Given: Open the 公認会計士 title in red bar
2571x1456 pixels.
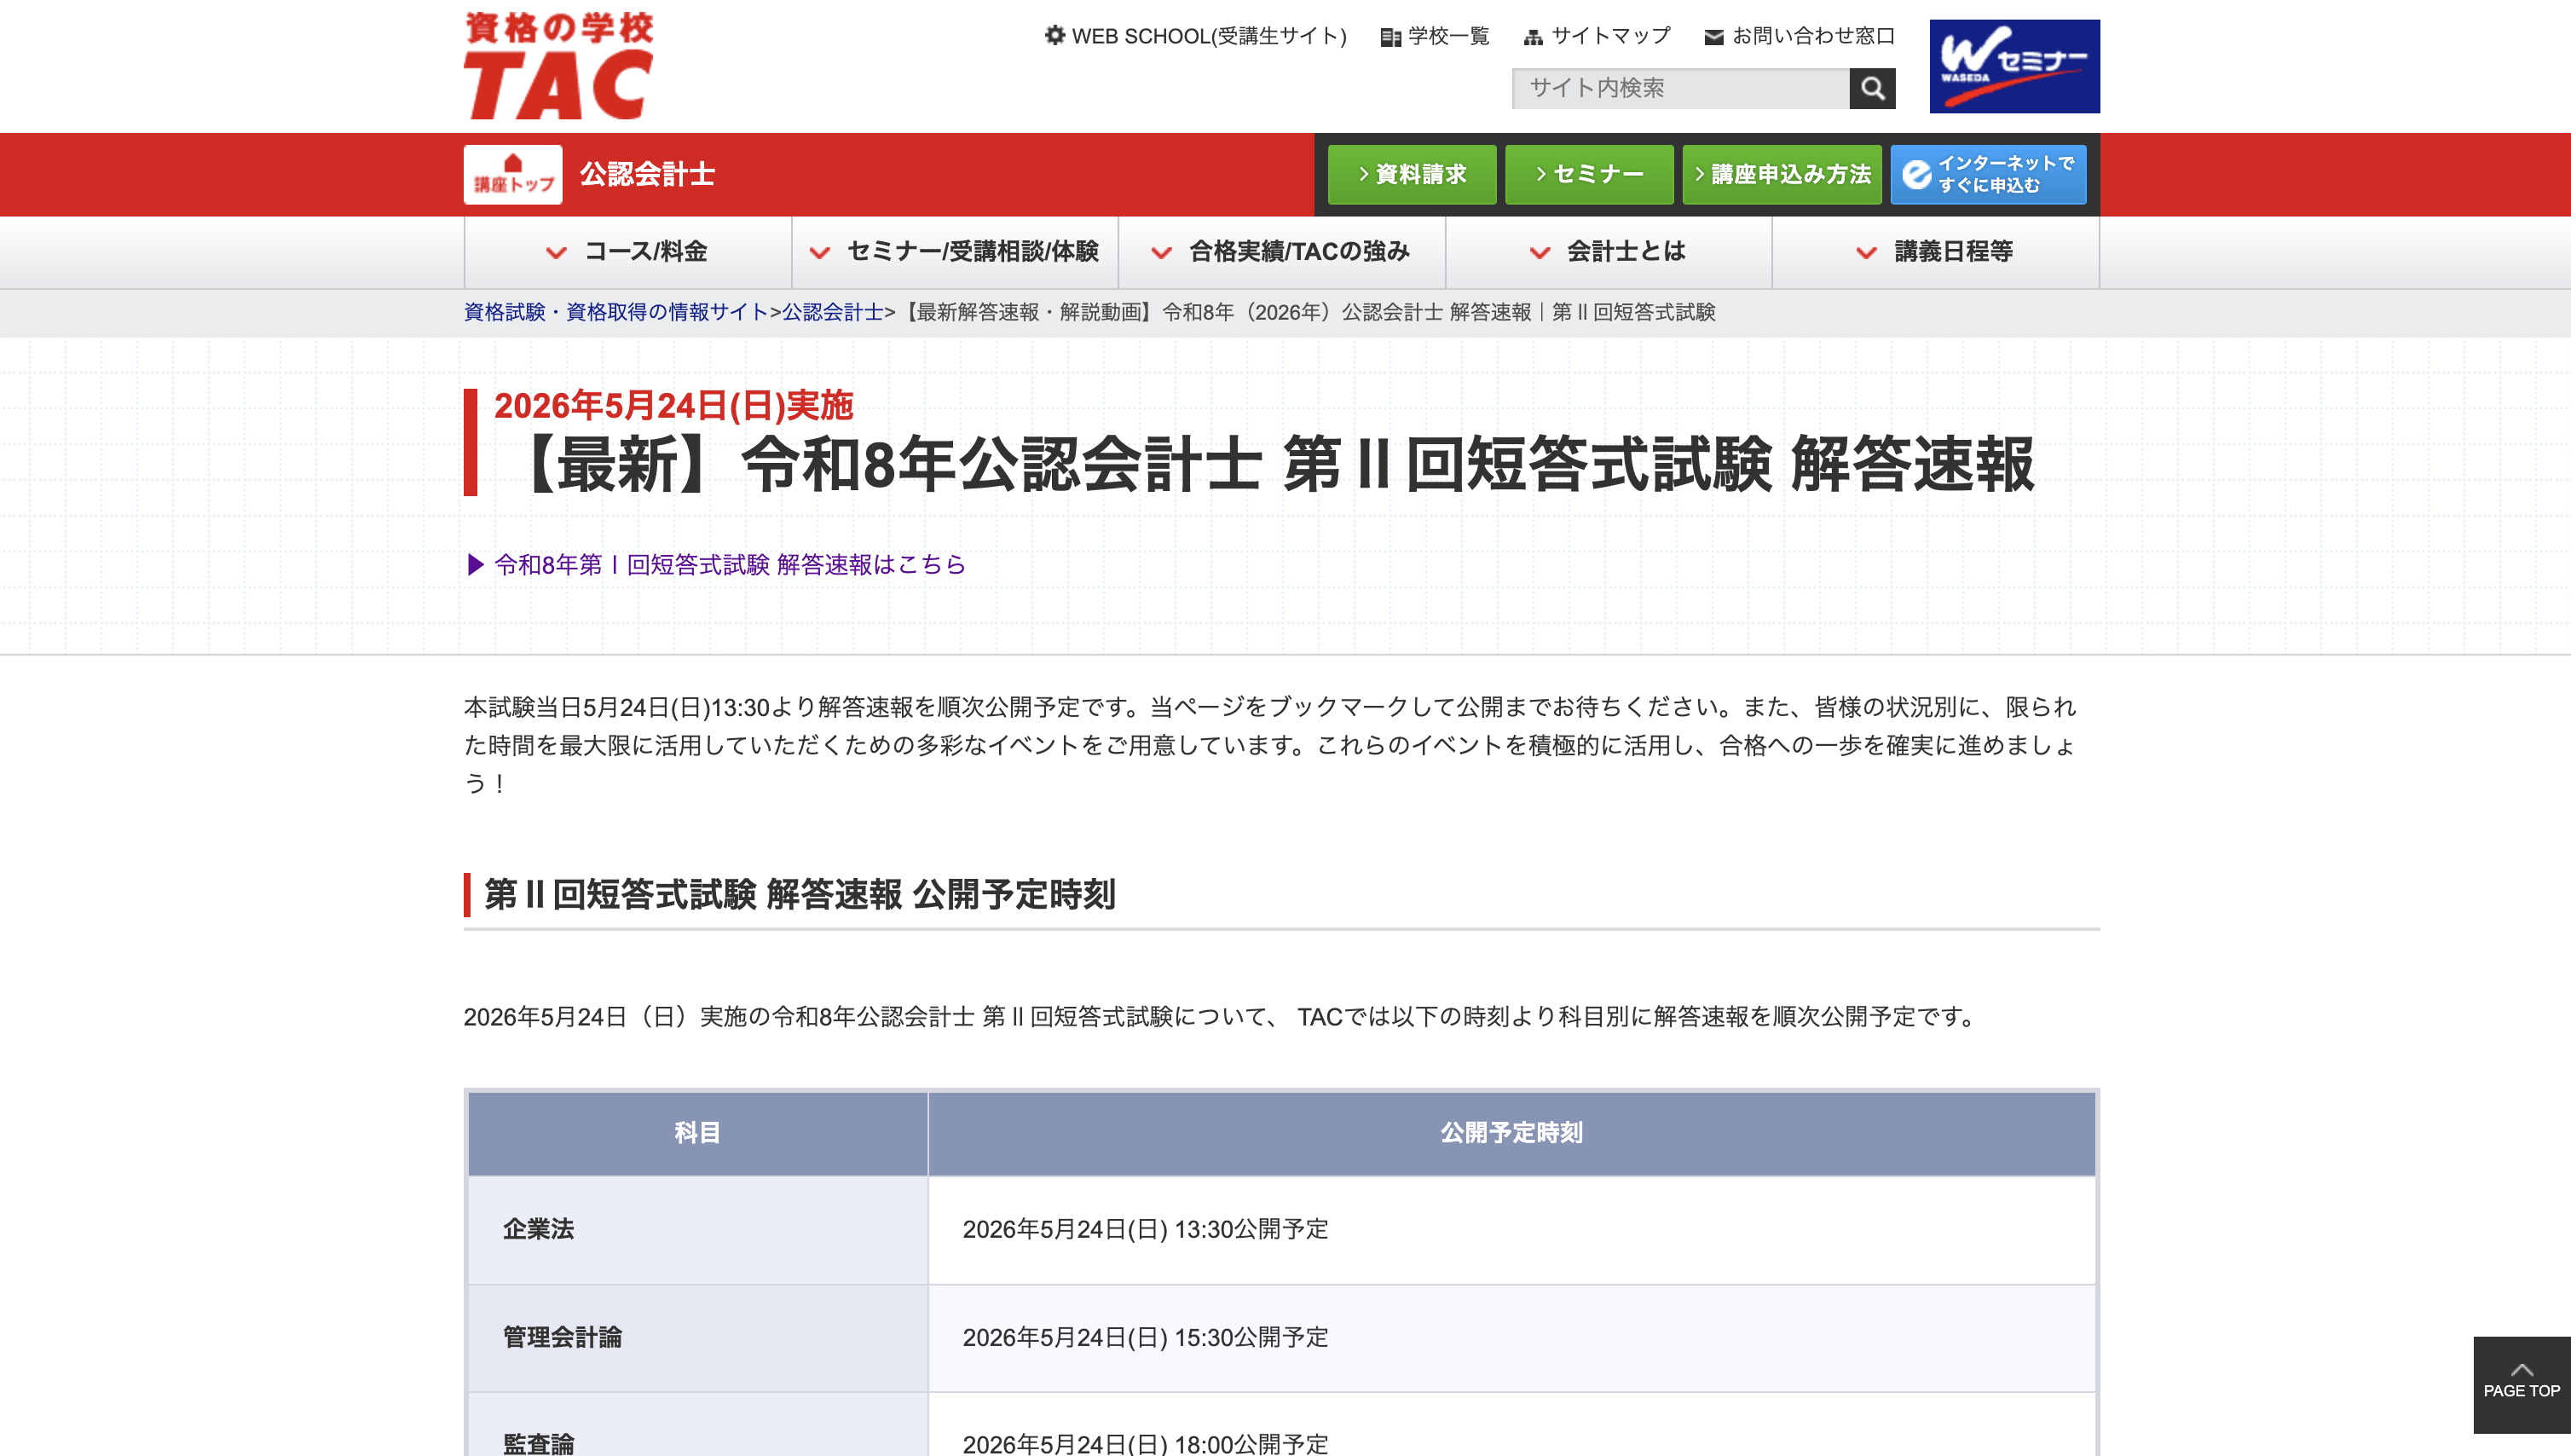Looking at the screenshot, I should [x=647, y=174].
